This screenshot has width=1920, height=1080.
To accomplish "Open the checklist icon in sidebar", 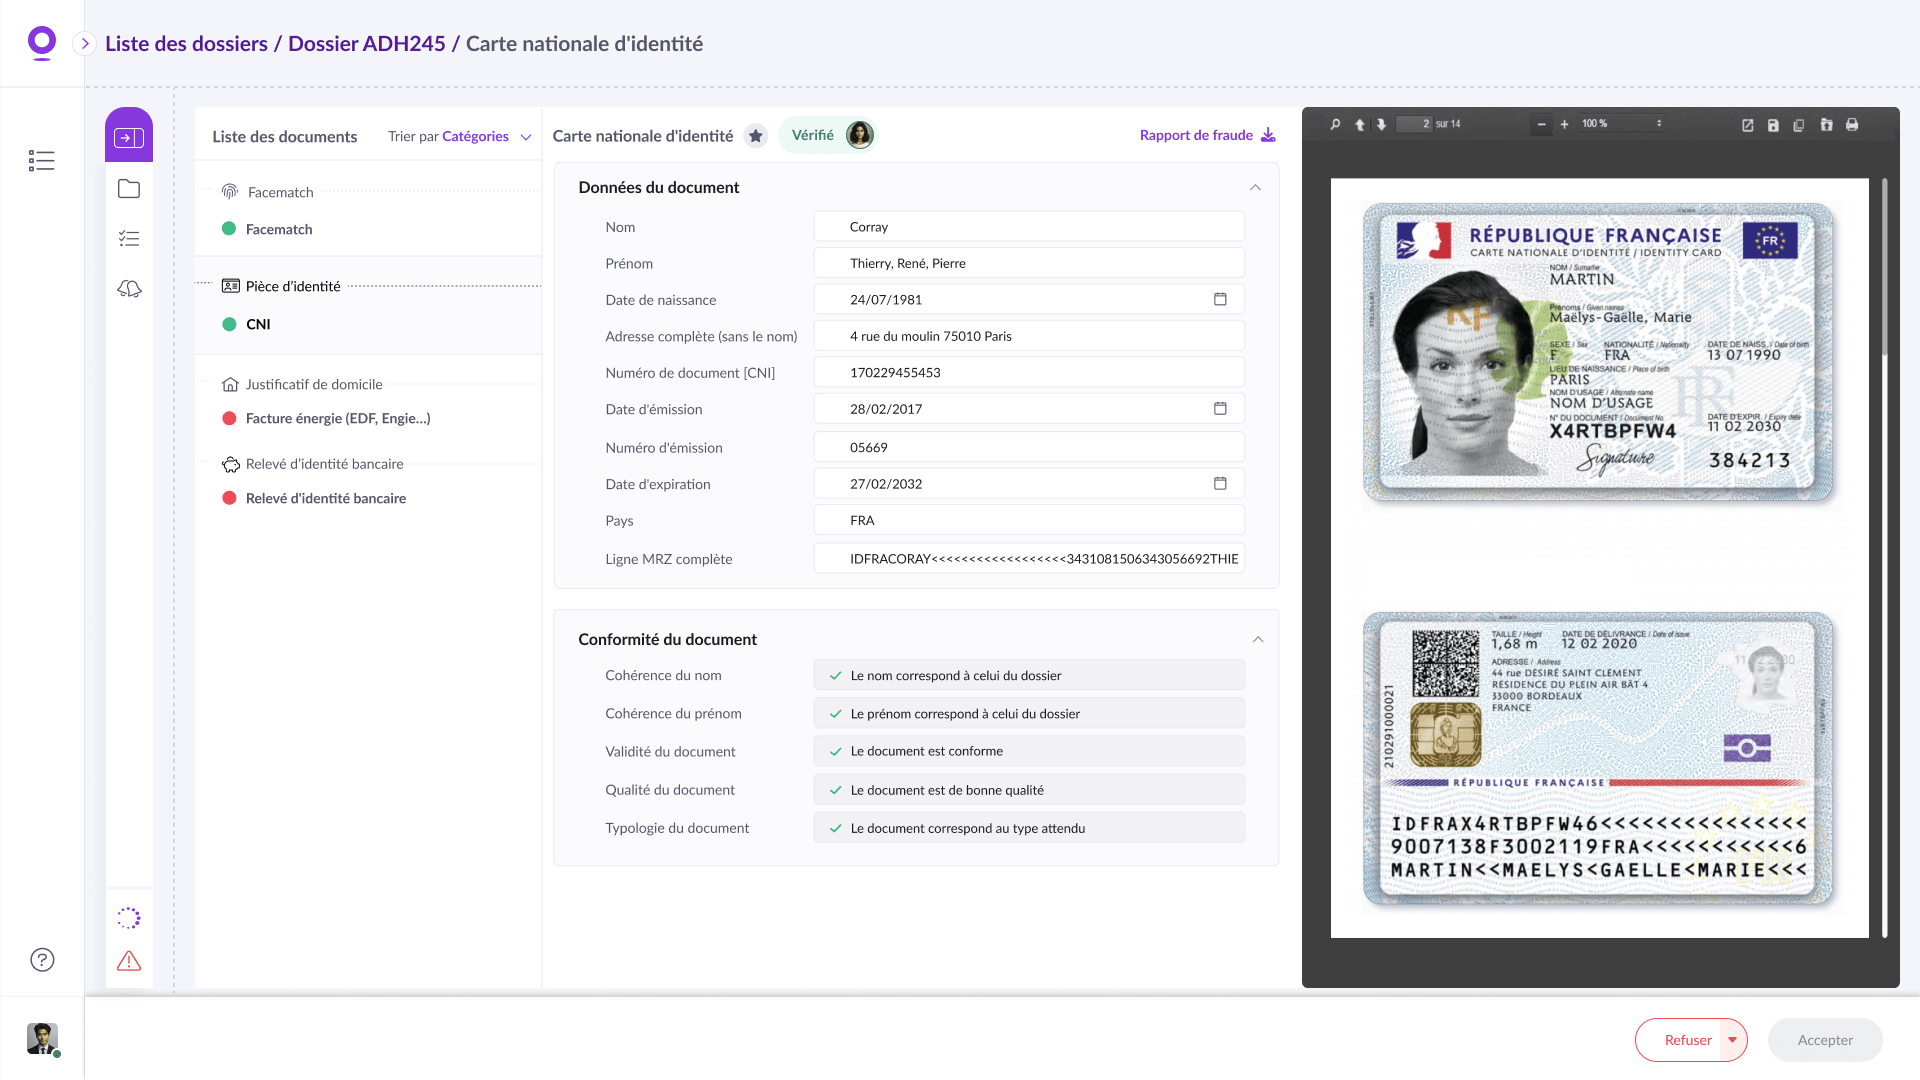I will point(129,238).
